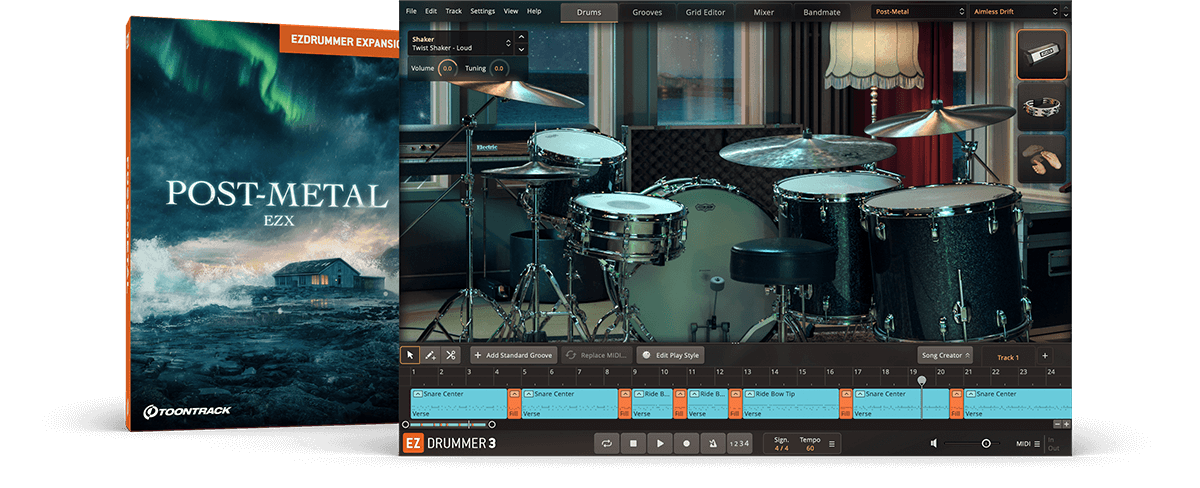Click Add Standard Groove button
This screenshot has height=488, width=1200.
click(513, 355)
